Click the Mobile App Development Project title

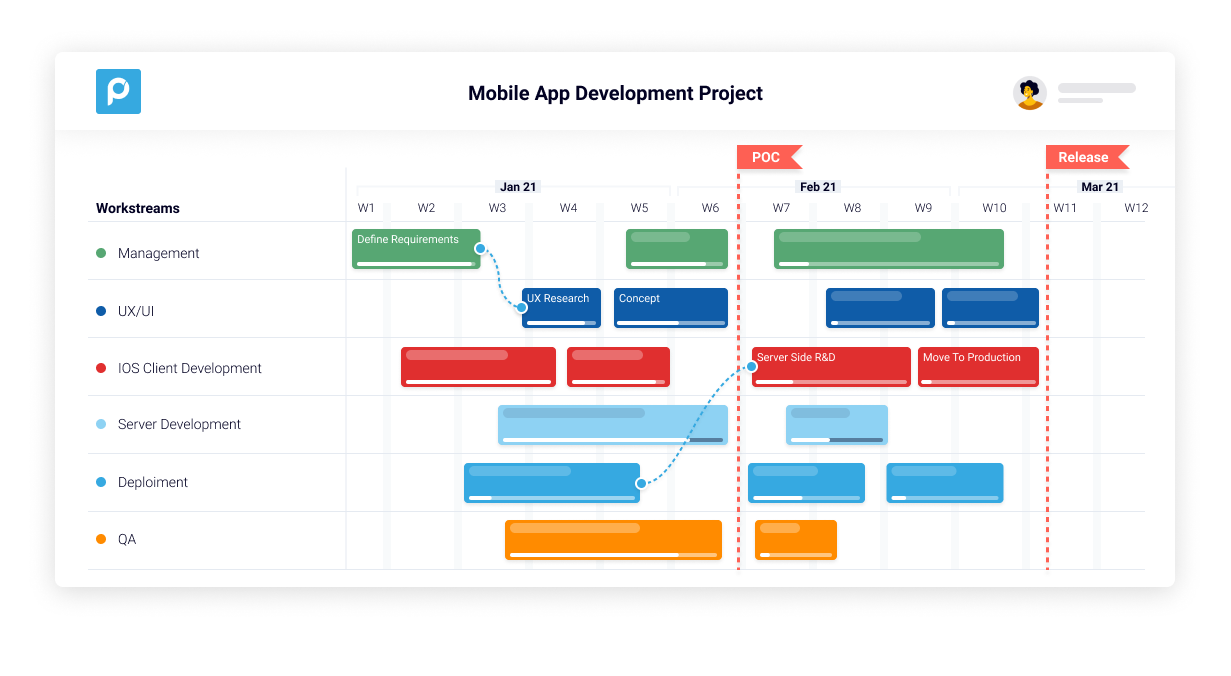tap(615, 93)
